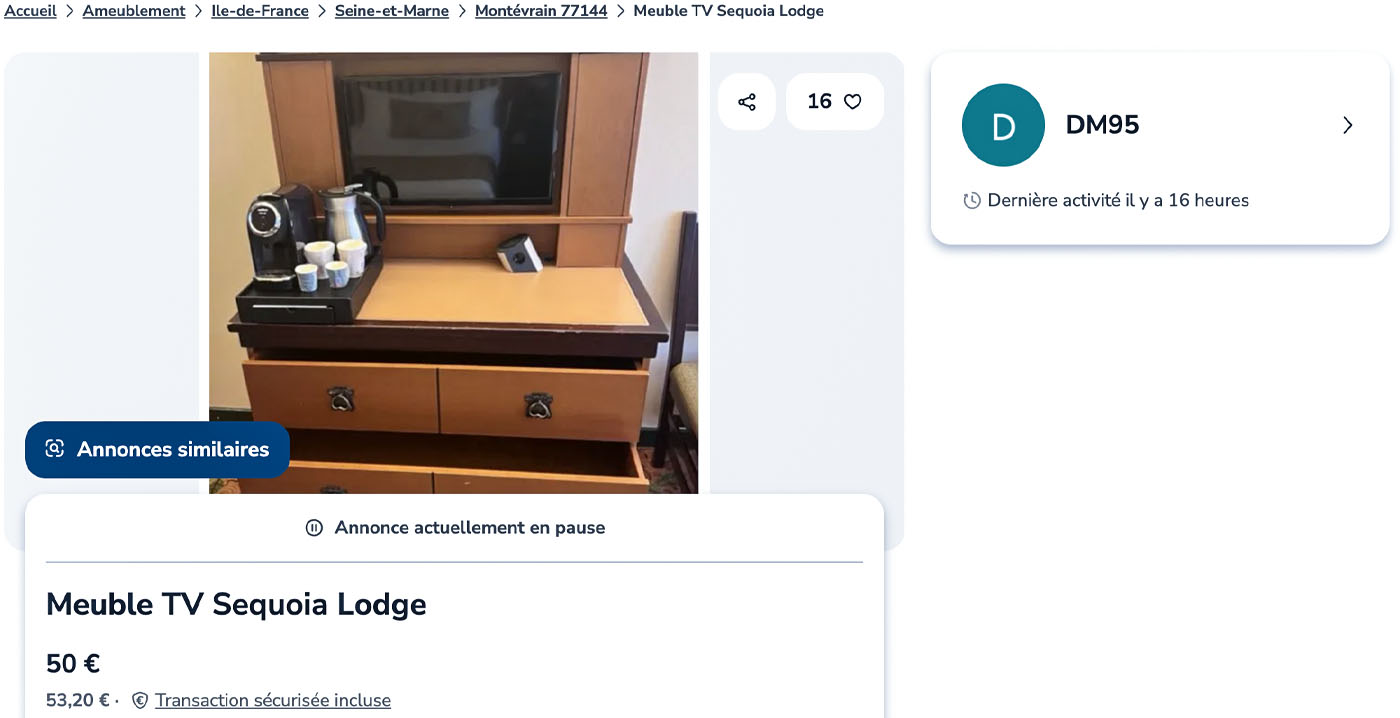The image size is (1400, 718).
Task: Add listing to favorites with heart icon
Action: (852, 102)
